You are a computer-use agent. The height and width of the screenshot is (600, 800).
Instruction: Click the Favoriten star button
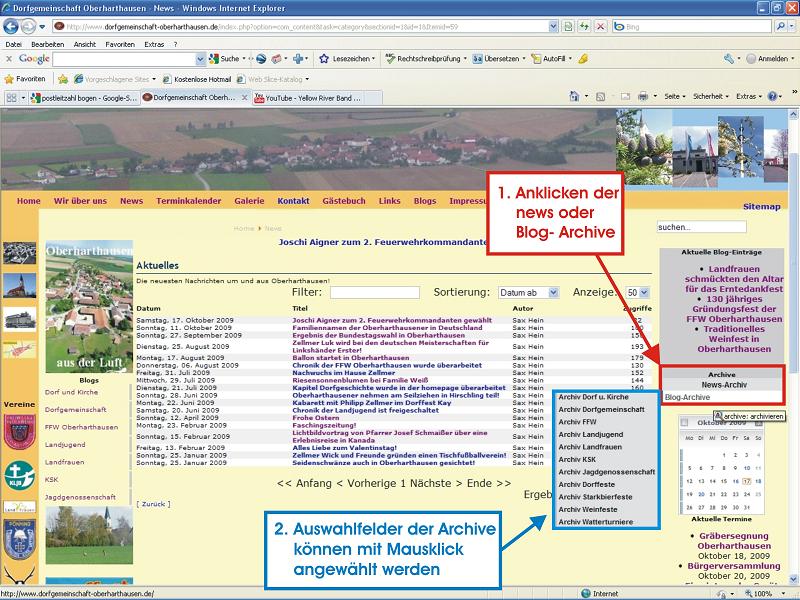pyautogui.click(x=24, y=79)
